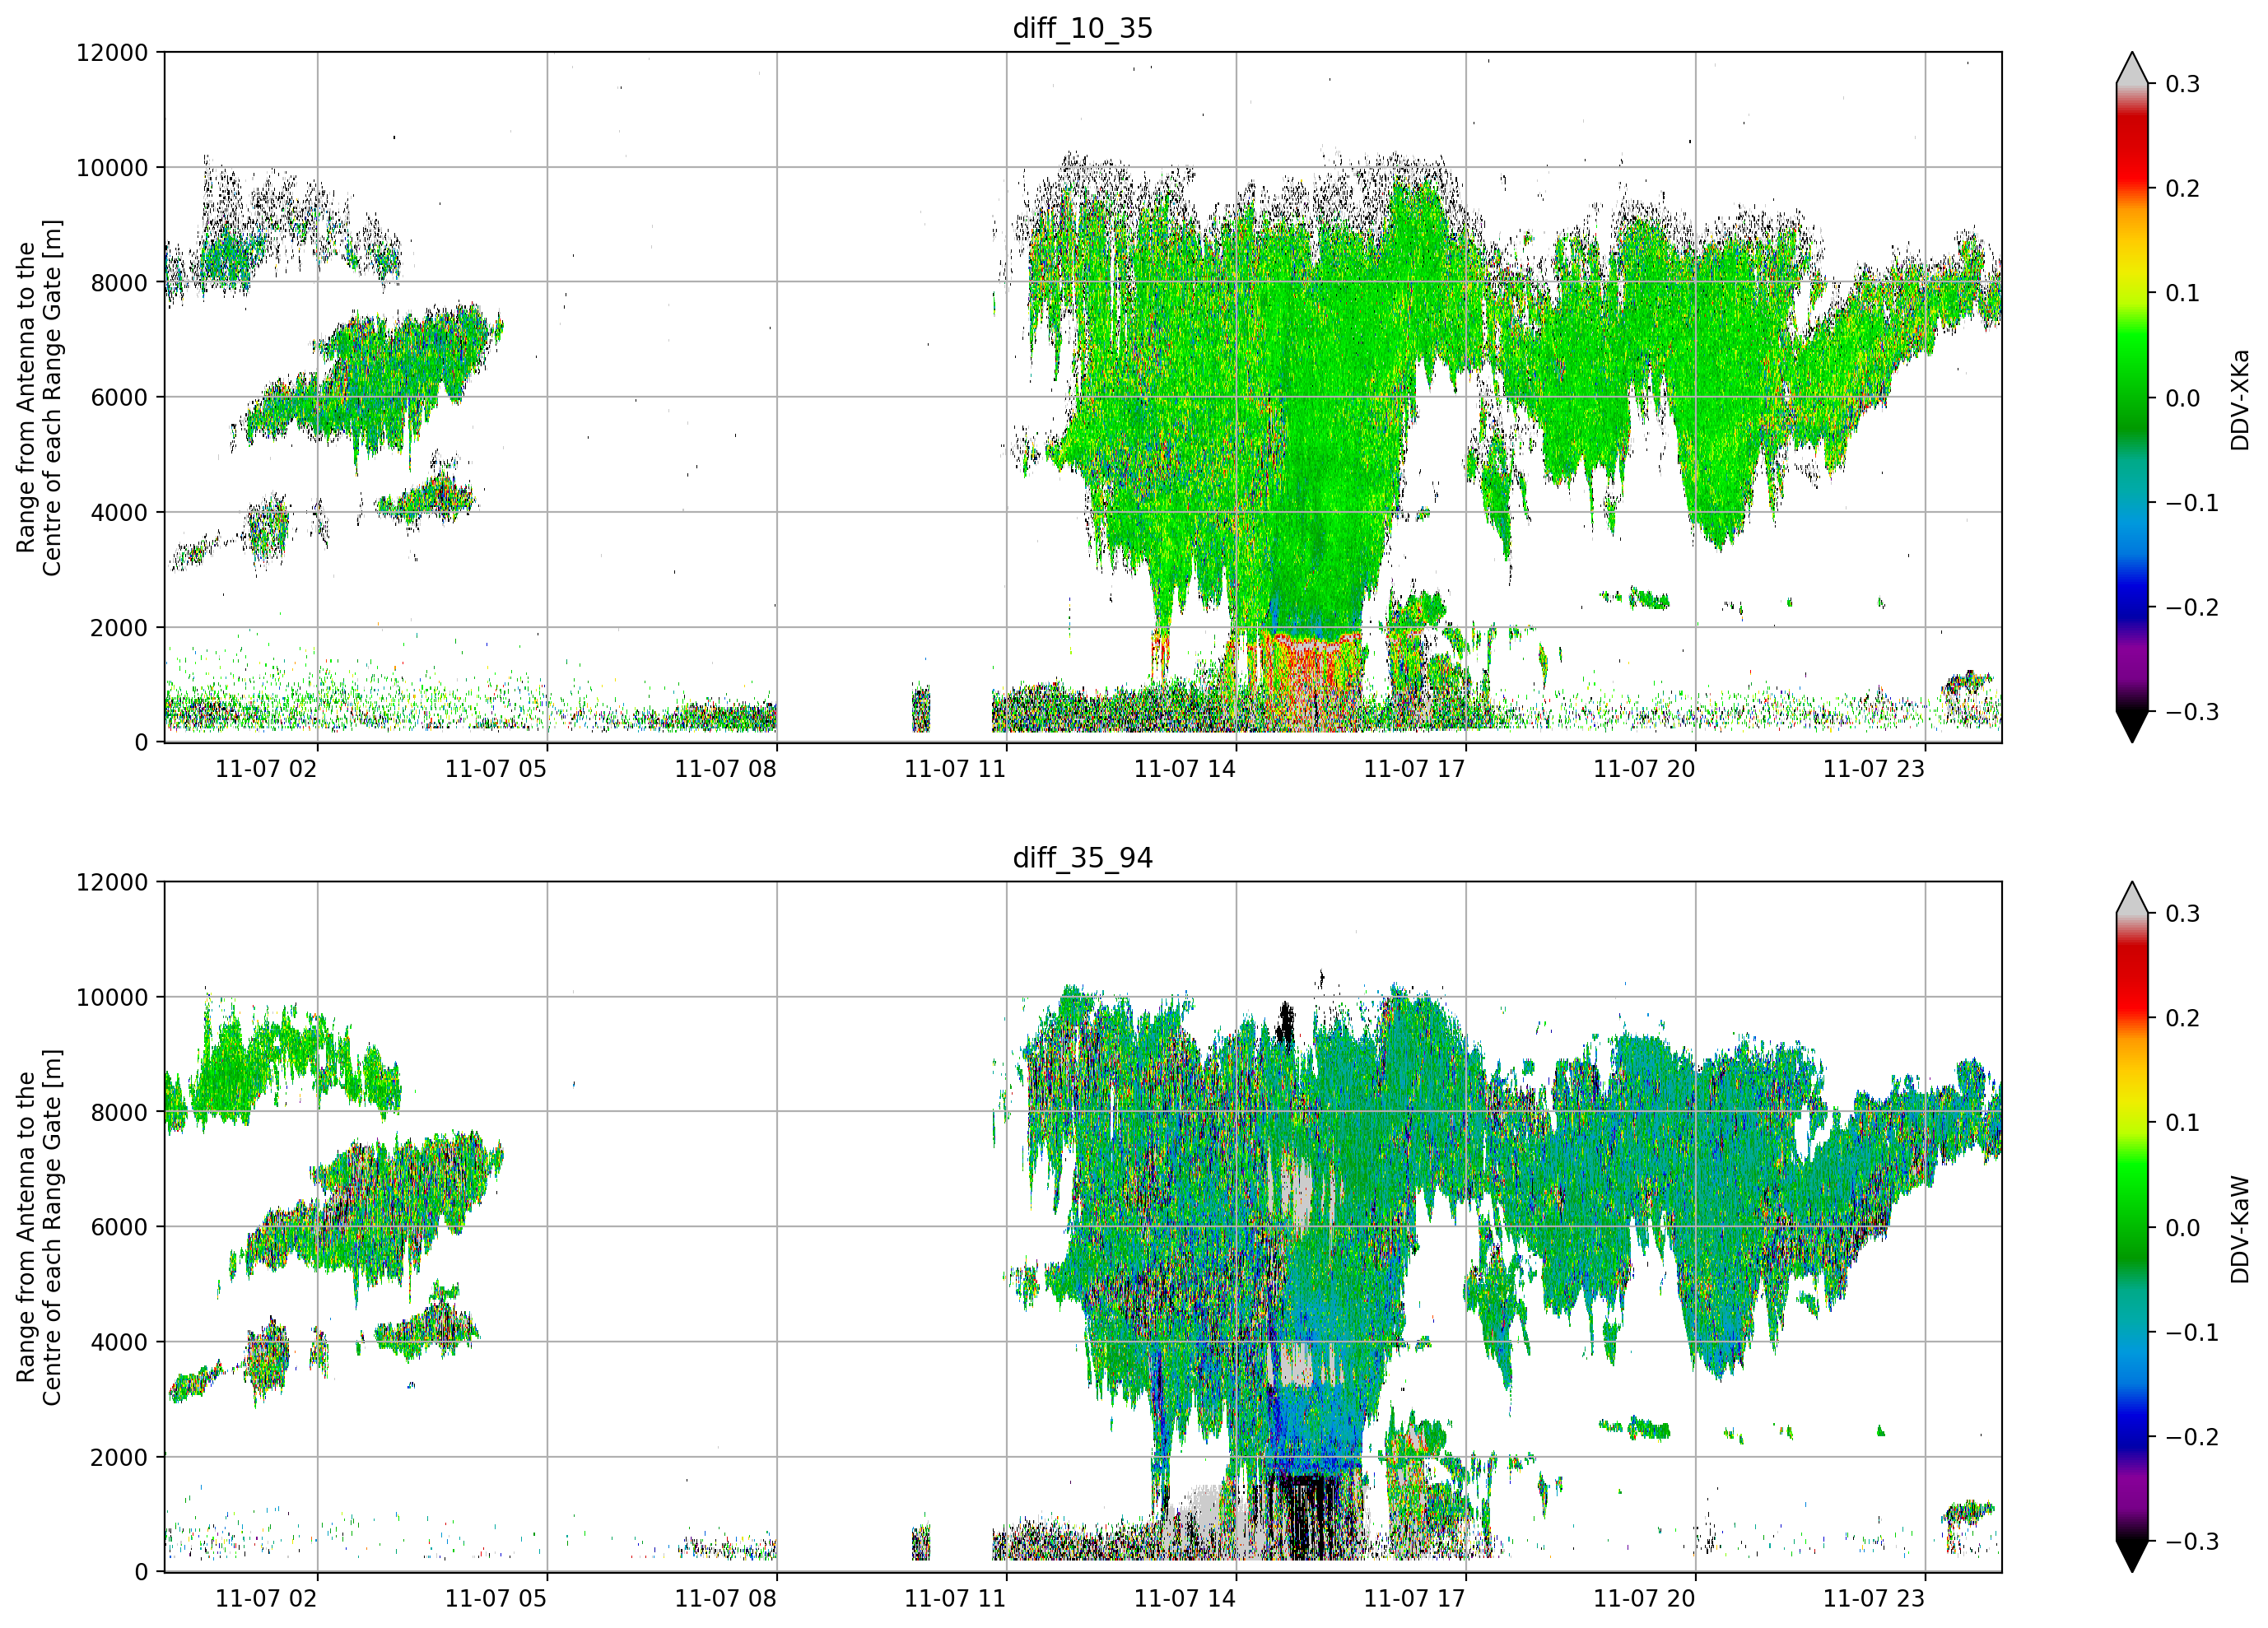Viewport: 2268px width, 1628px height.
Task: Click the 0.1 tick on DDV-KaW colorbar
Action: pos(2182,1123)
